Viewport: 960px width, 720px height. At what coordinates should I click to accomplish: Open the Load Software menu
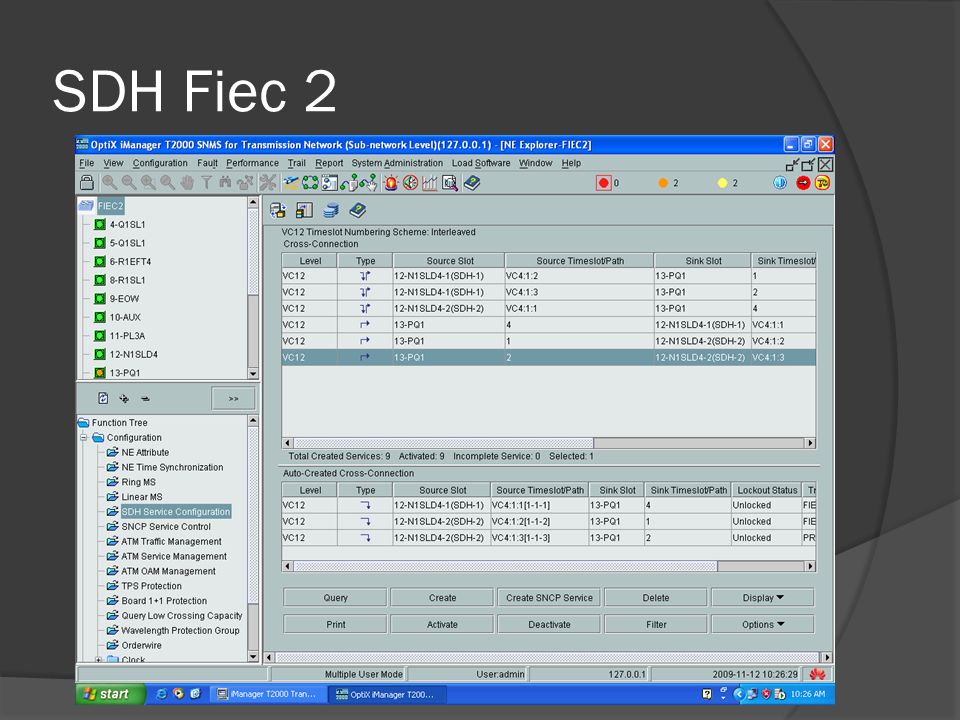pyautogui.click(x=481, y=163)
